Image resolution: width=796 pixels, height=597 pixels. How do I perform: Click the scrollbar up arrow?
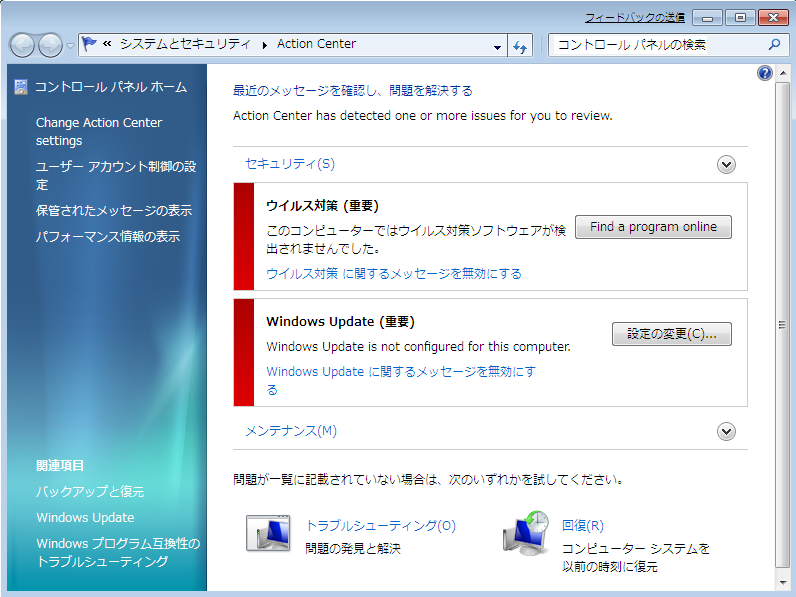pyautogui.click(x=782, y=74)
